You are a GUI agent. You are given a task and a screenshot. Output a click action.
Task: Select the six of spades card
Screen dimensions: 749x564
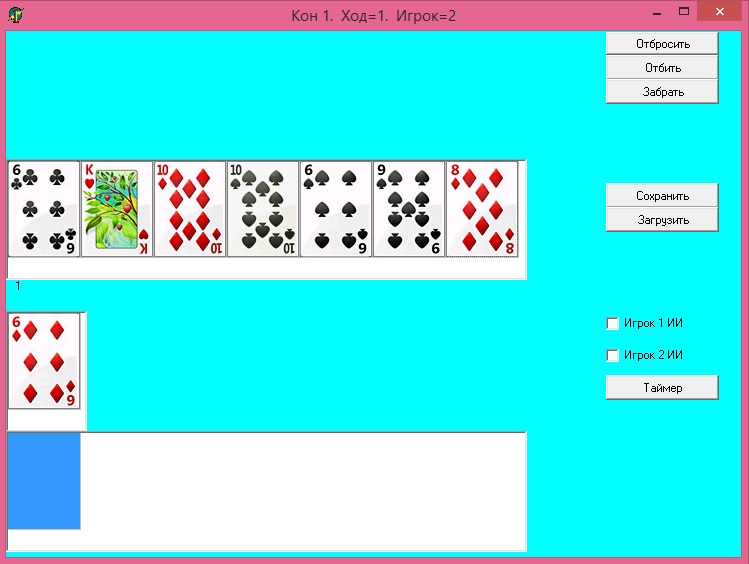(x=336, y=209)
